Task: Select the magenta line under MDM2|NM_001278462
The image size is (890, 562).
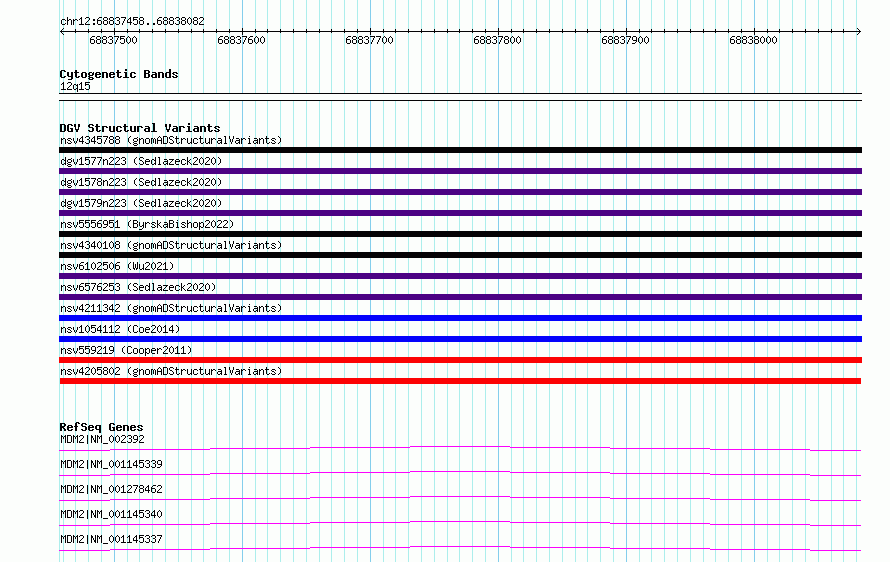Action: coord(460,498)
